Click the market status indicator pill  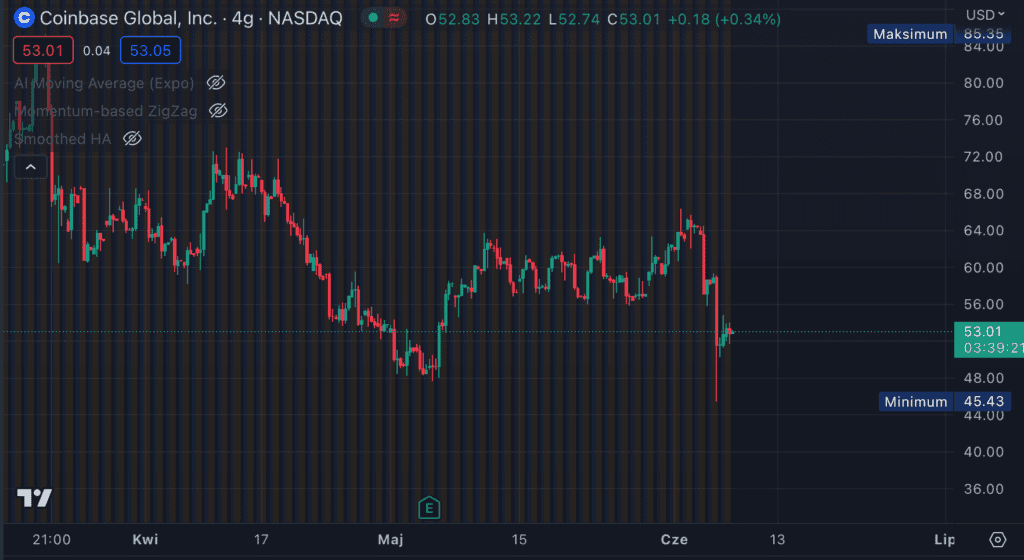pos(383,19)
